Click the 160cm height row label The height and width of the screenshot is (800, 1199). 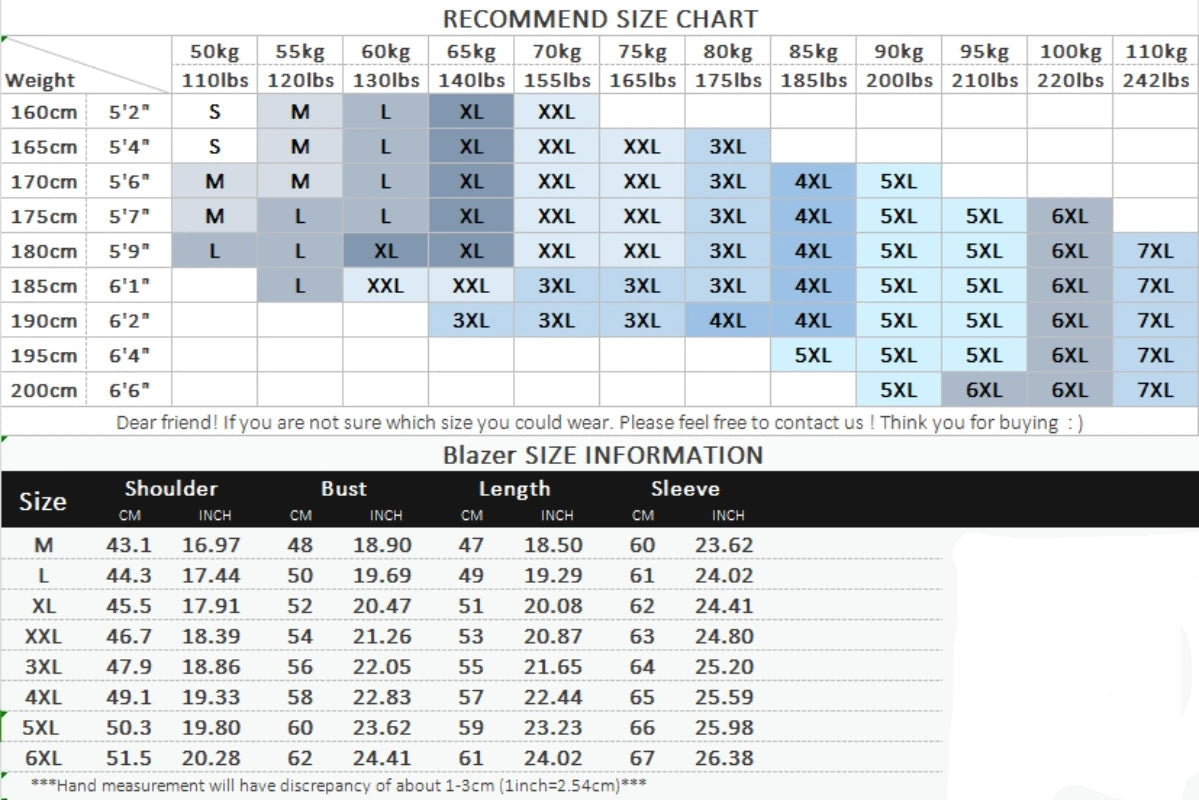(x=44, y=112)
